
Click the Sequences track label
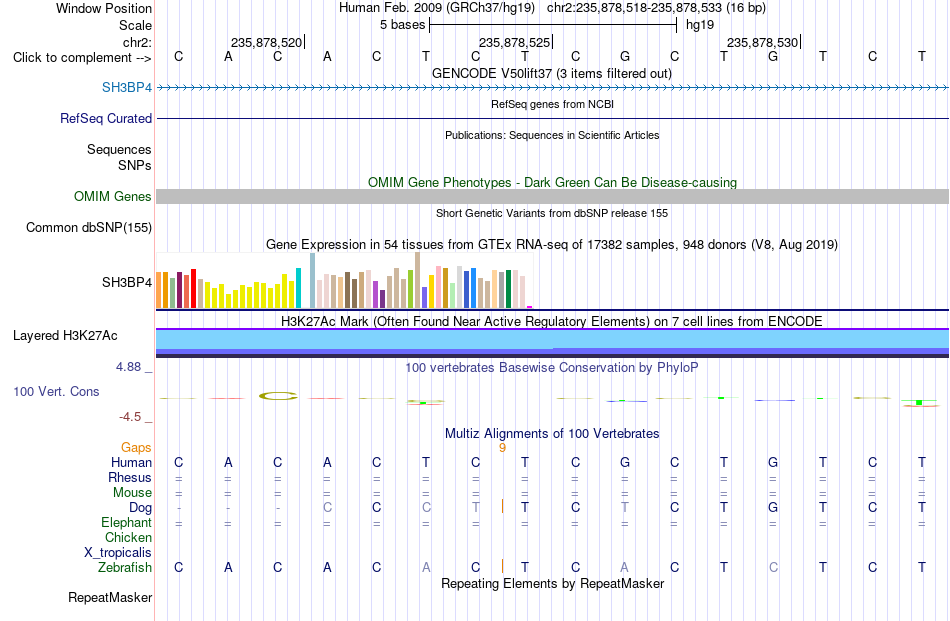click(x=119, y=149)
